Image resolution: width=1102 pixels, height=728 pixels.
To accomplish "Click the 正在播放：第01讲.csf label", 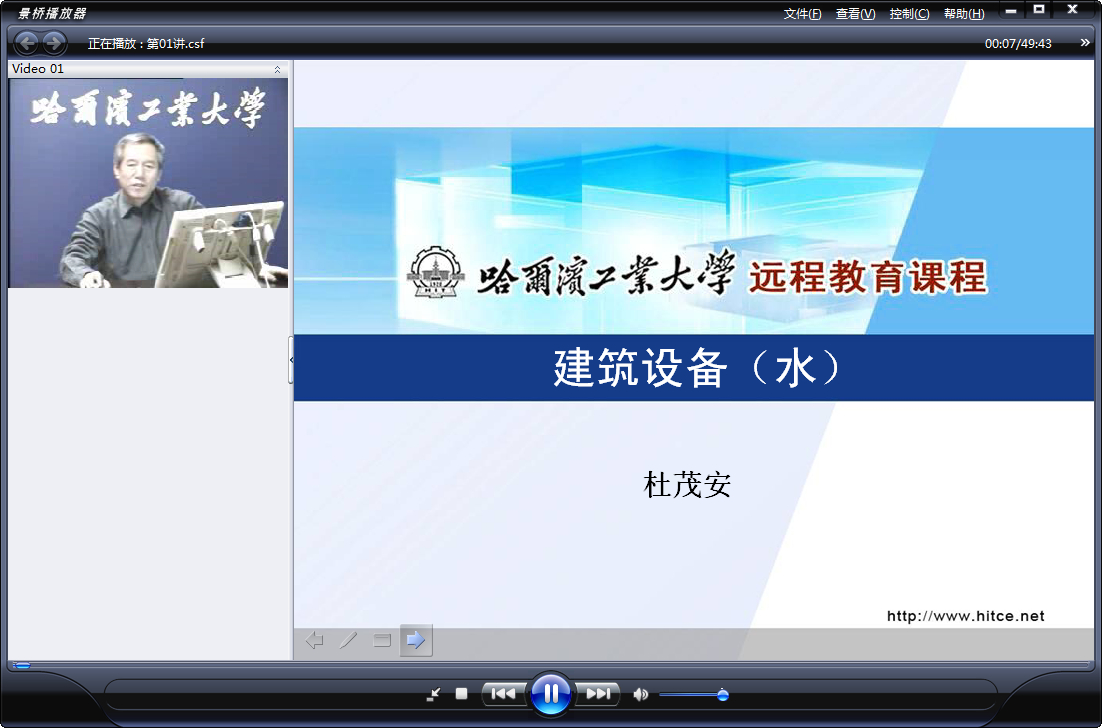I will [x=146, y=44].
